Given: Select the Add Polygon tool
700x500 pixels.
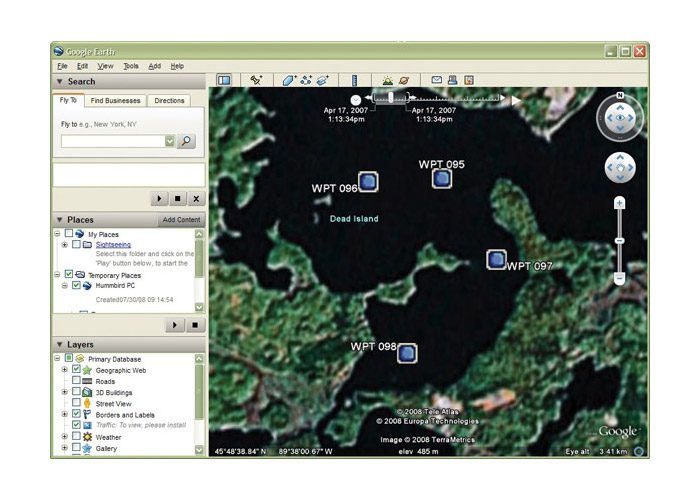Looking at the screenshot, I should (x=289, y=80).
